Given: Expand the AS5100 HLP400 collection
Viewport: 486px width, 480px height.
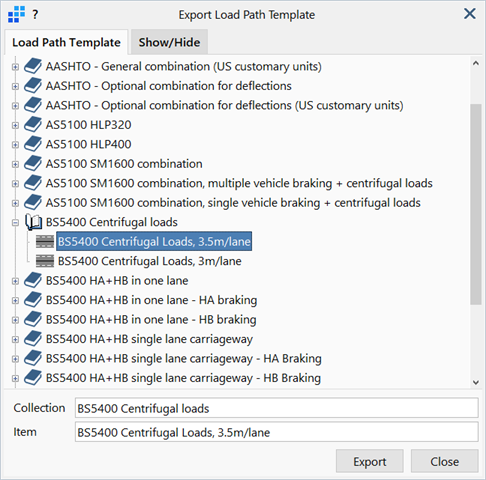Looking at the screenshot, I should pyautogui.click(x=15, y=145).
